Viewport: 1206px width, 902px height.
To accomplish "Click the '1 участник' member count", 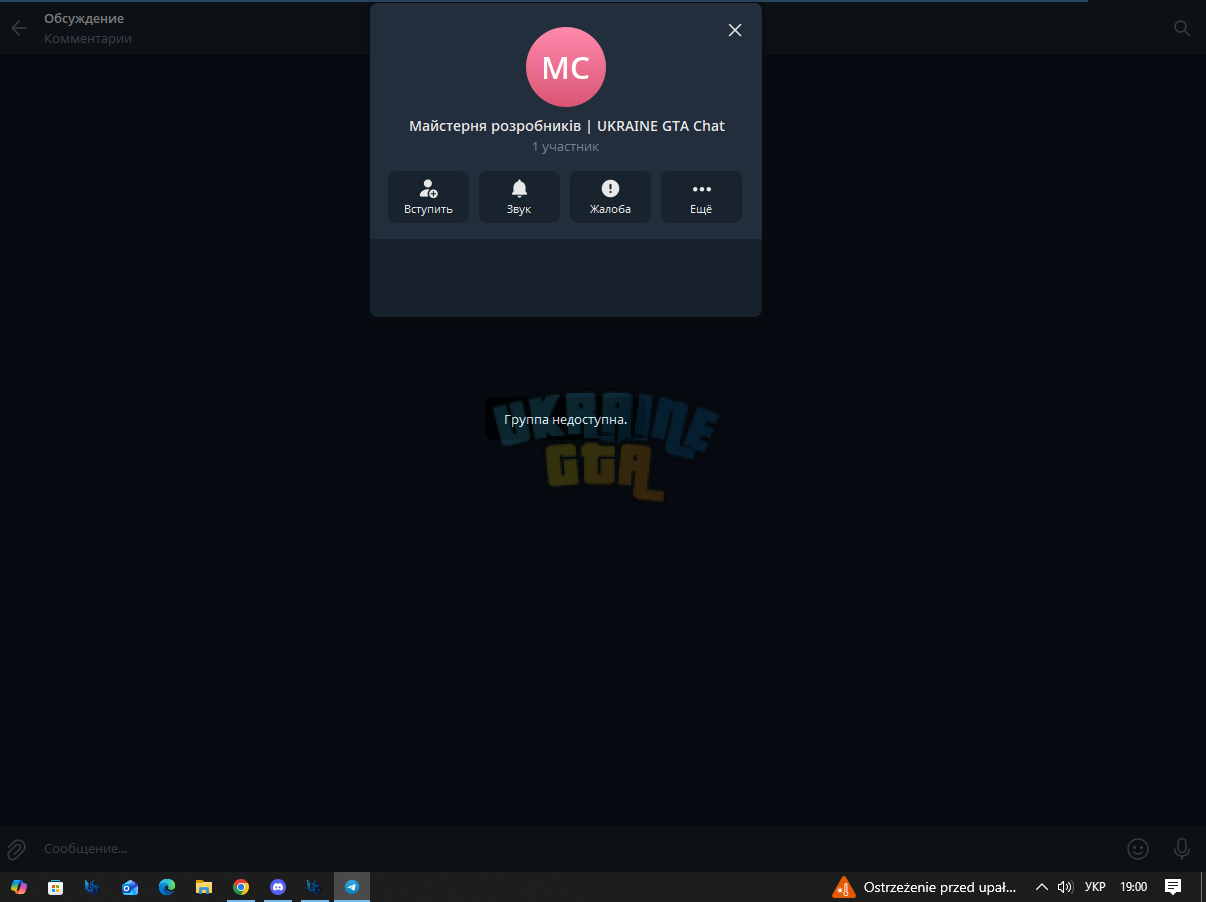I will (566, 147).
